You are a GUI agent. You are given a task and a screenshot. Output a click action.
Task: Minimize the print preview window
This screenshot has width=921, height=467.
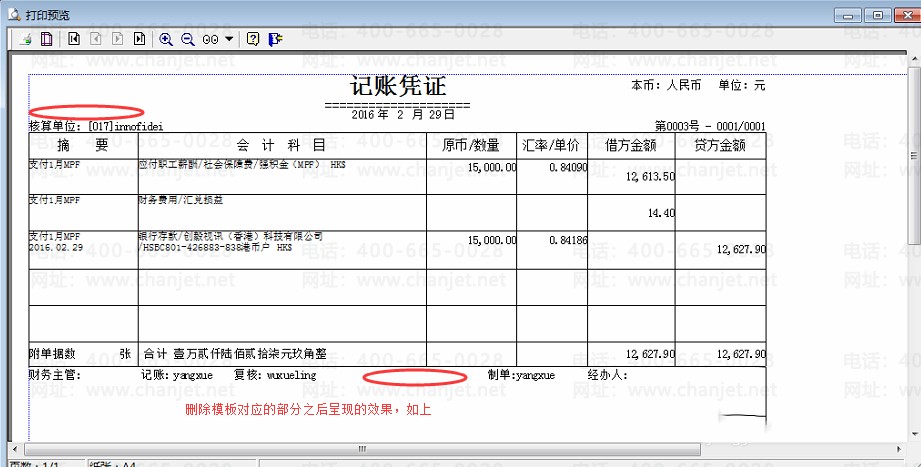pyautogui.click(x=848, y=15)
